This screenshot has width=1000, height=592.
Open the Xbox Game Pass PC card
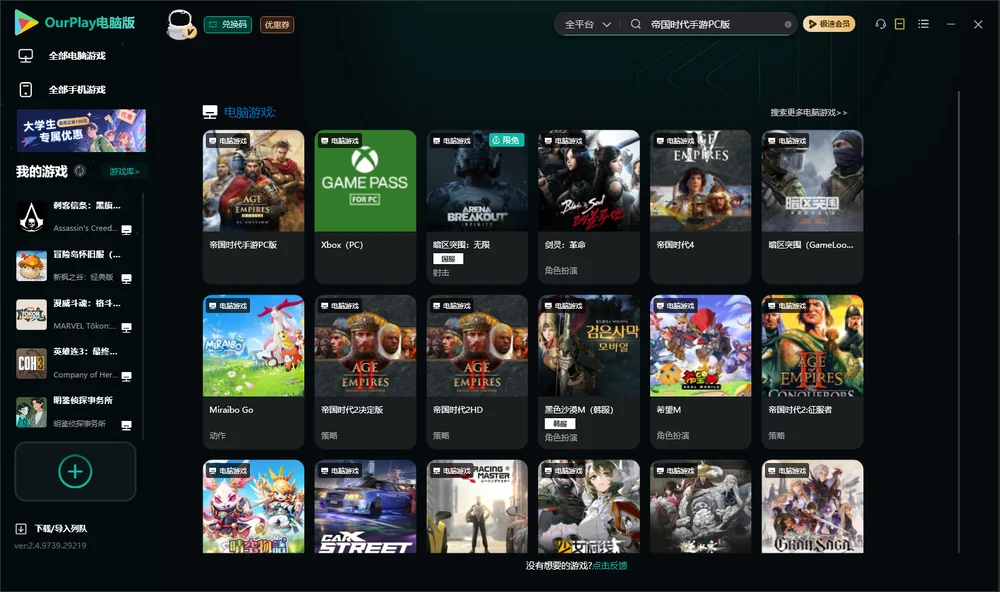(x=365, y=207)
